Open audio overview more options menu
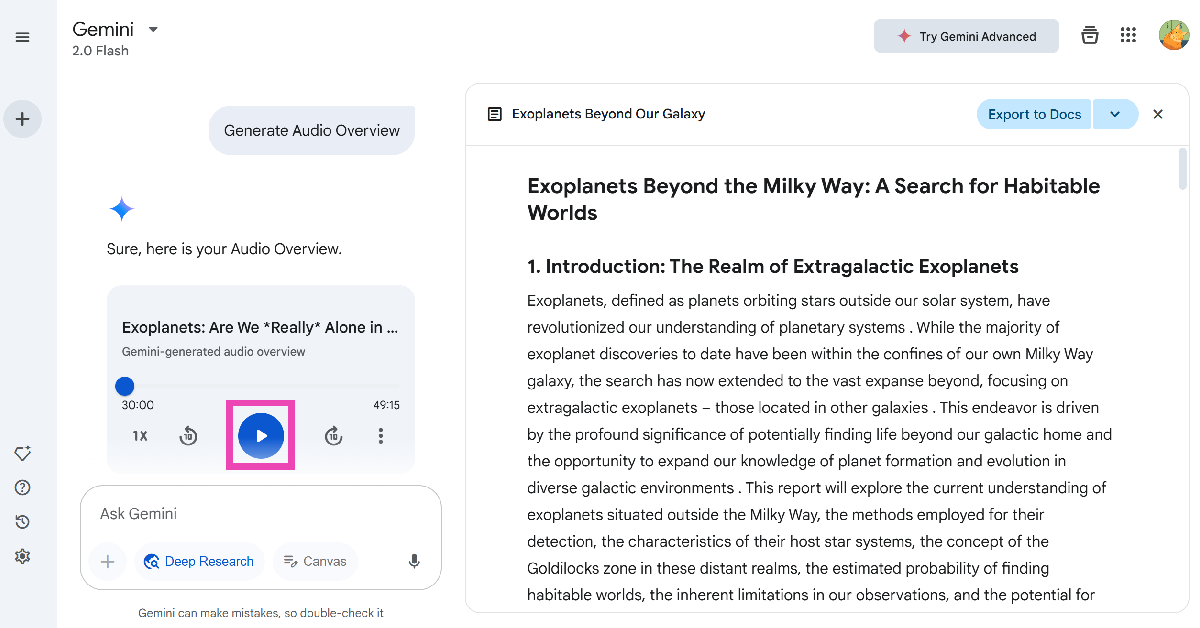 pos(381,436)
